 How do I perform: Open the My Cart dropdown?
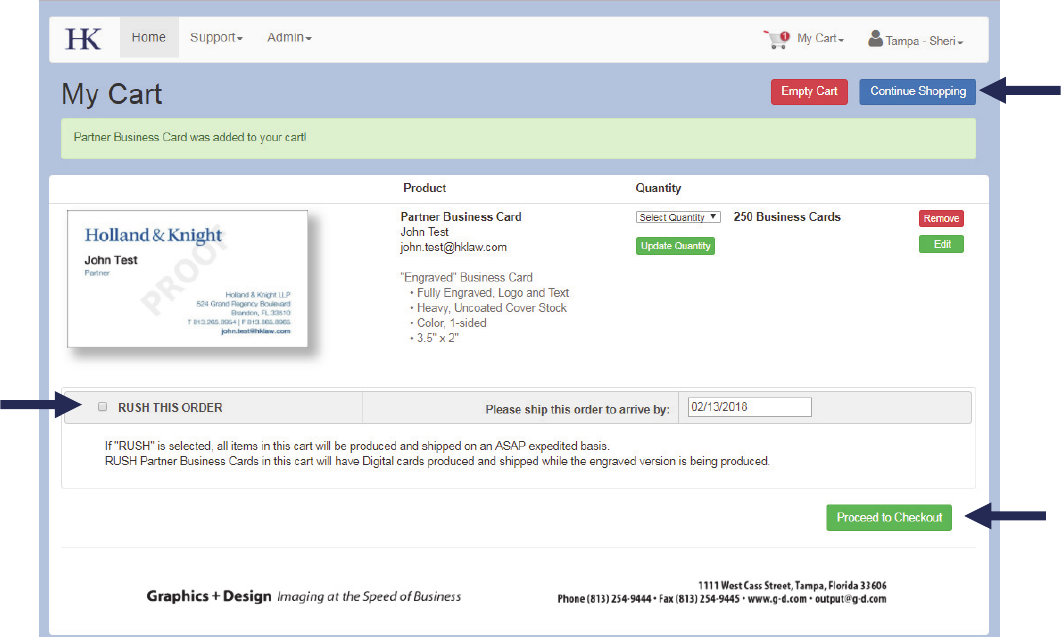(820, 39)
